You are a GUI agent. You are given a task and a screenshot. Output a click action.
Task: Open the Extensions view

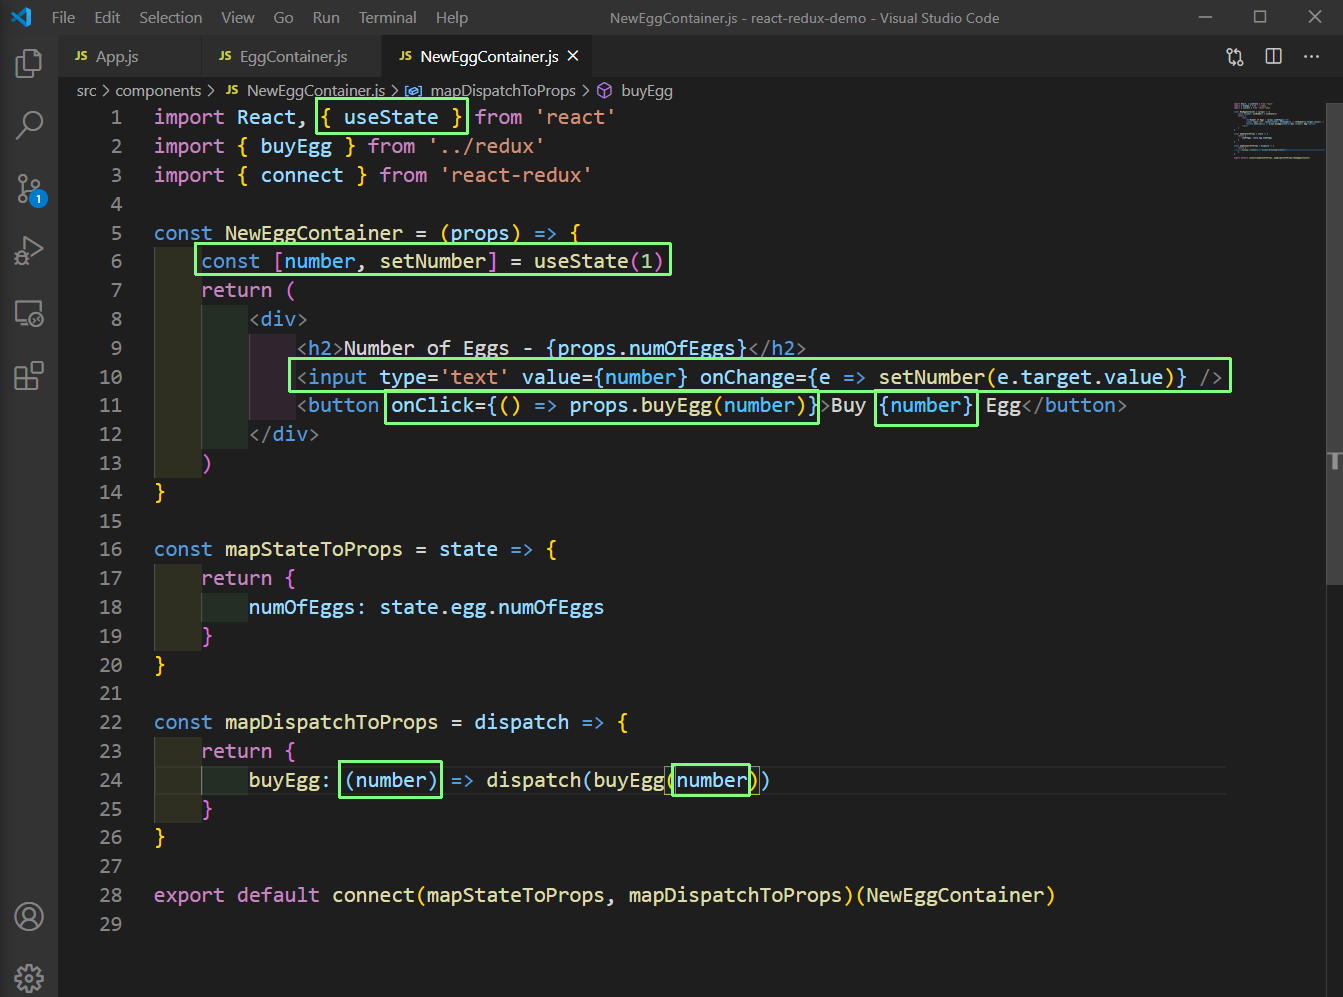pos(29,377)
